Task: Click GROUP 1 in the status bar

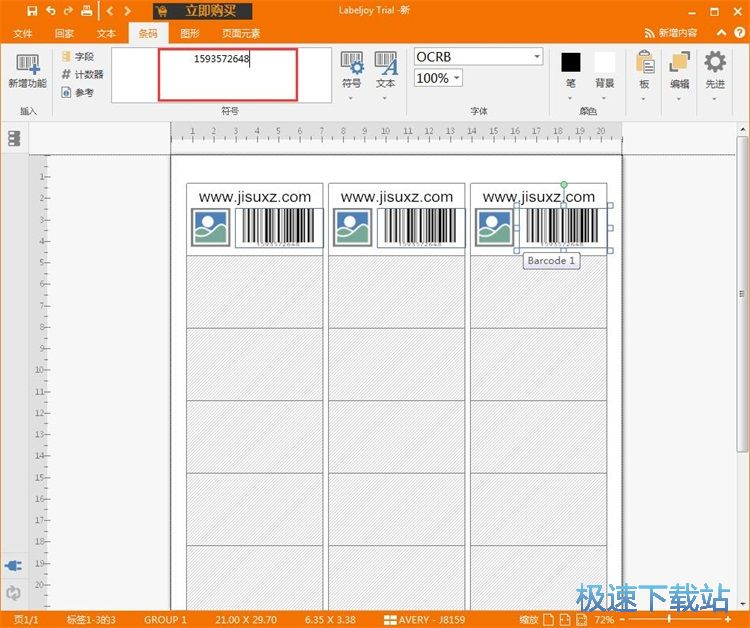Action: (x=165, y=620)
